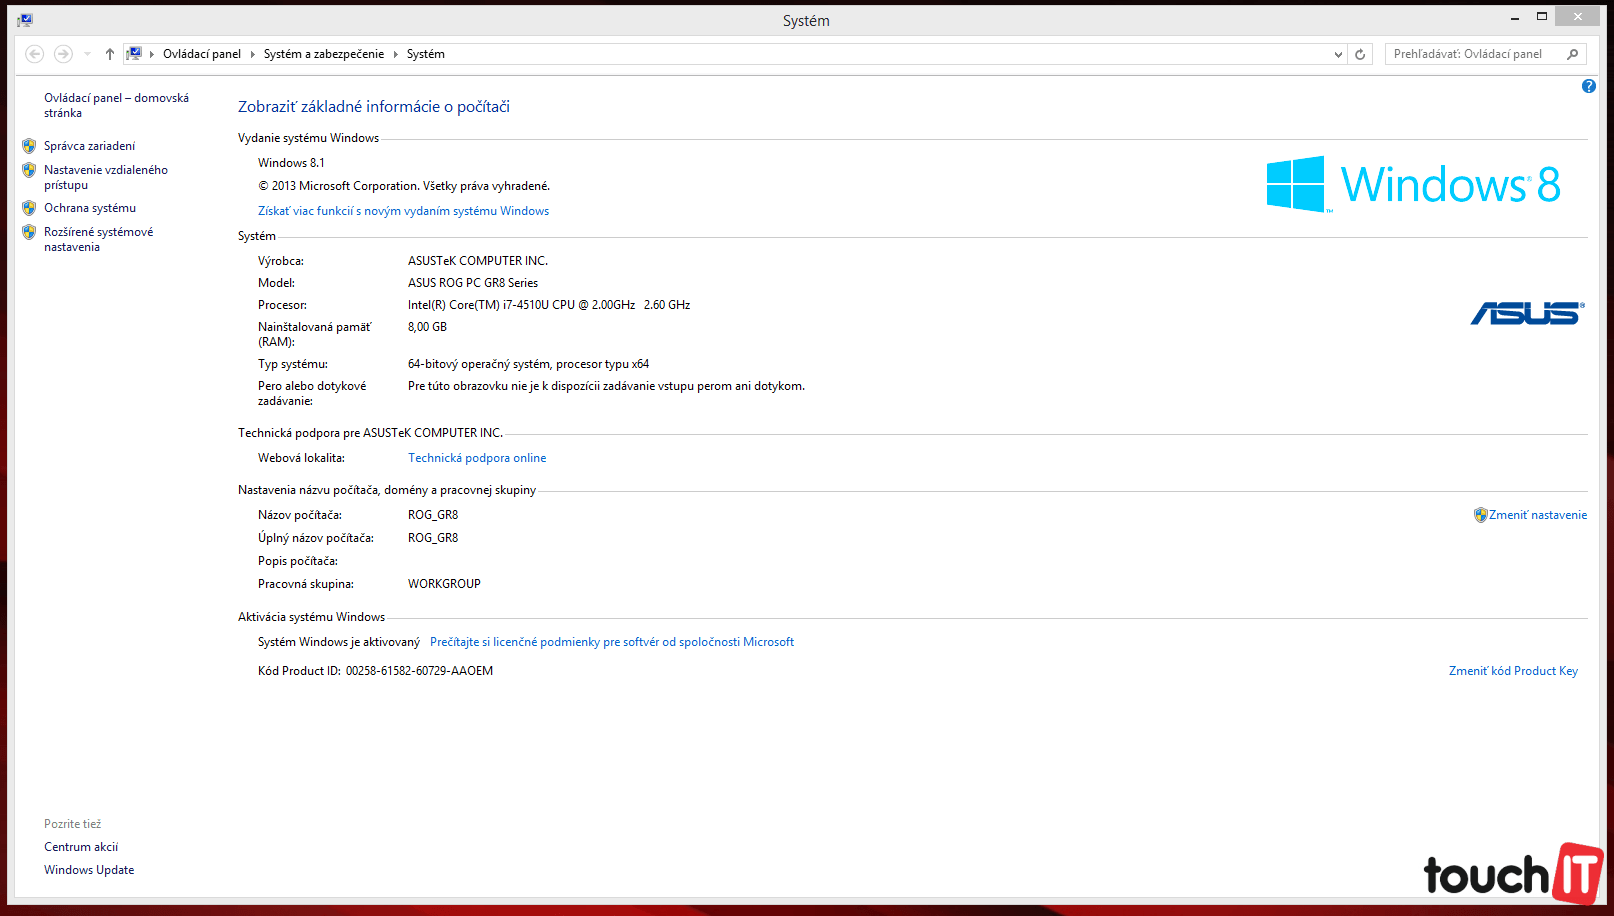Open the recent locations dropdown arrow
This screenshot has width=1614, height=916.
pos(88,54)
